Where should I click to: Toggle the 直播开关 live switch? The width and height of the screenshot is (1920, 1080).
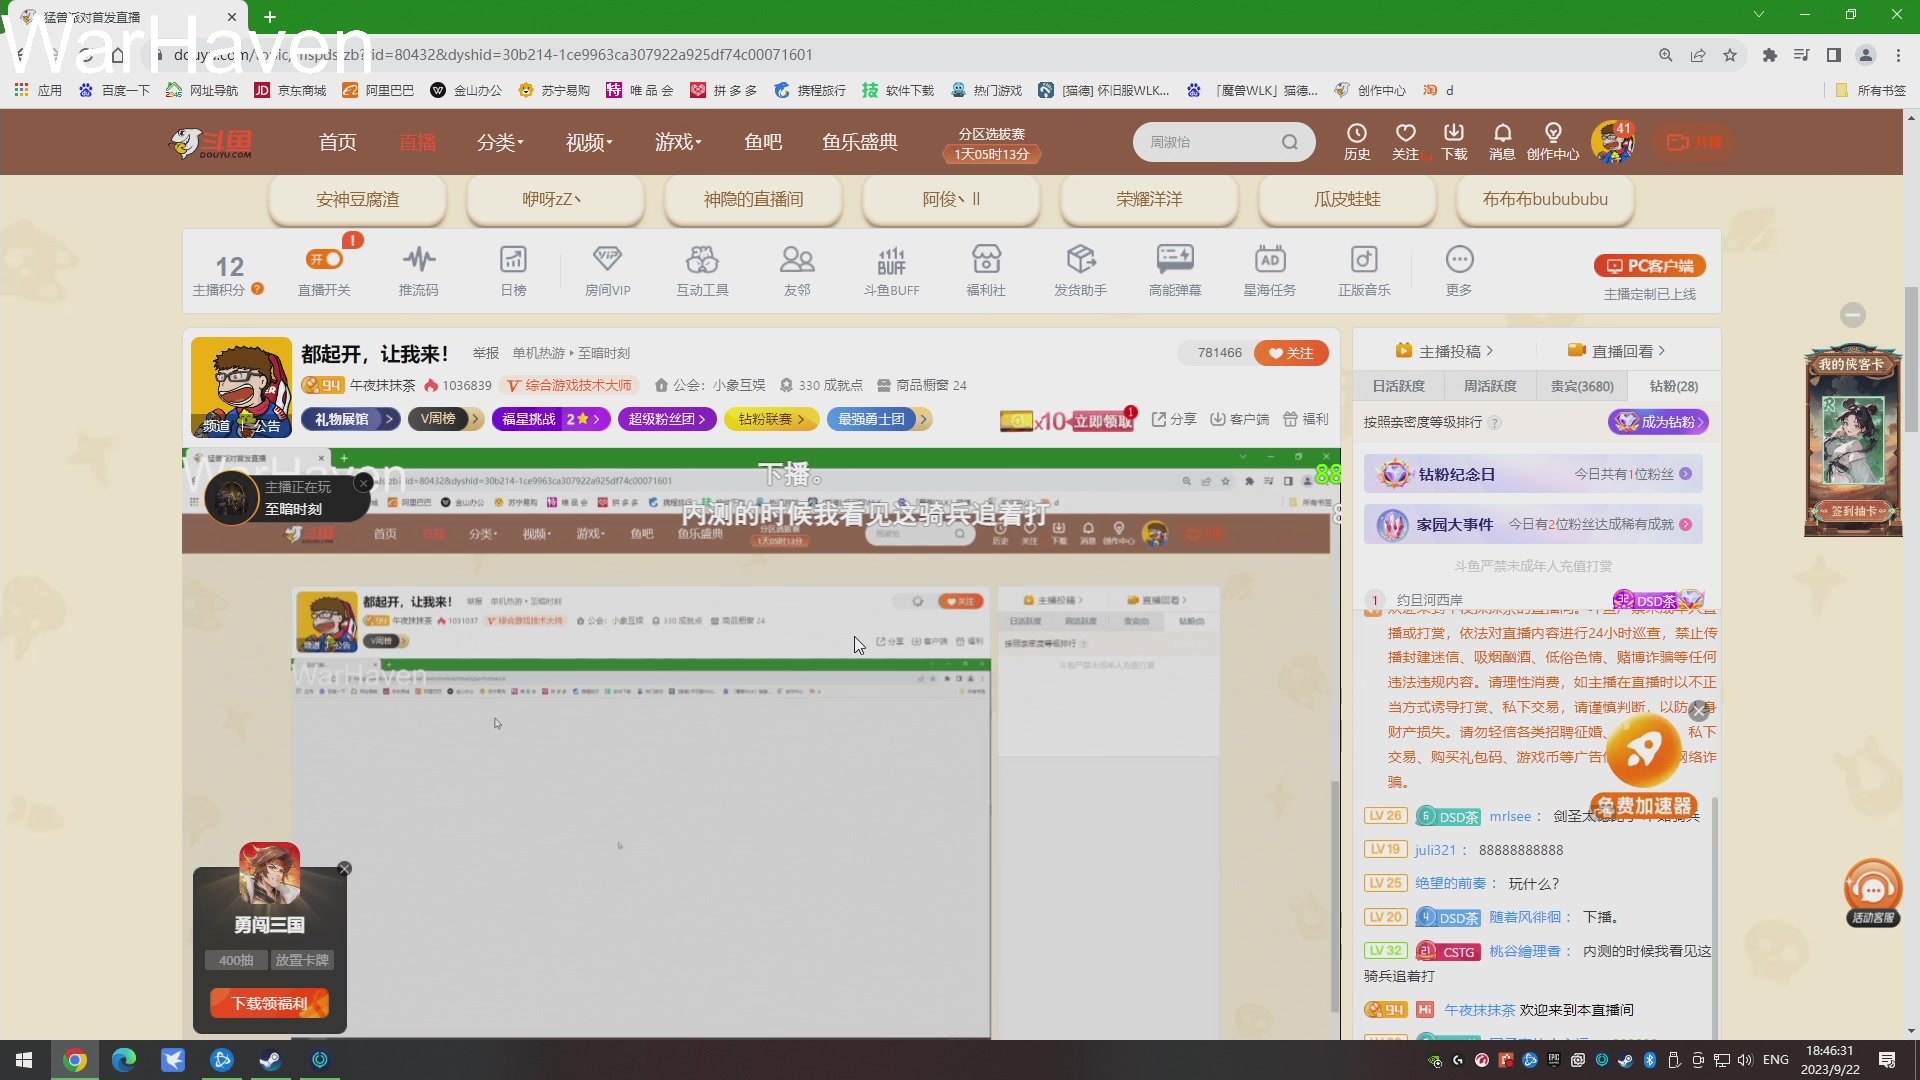click(x=325, y=259)
